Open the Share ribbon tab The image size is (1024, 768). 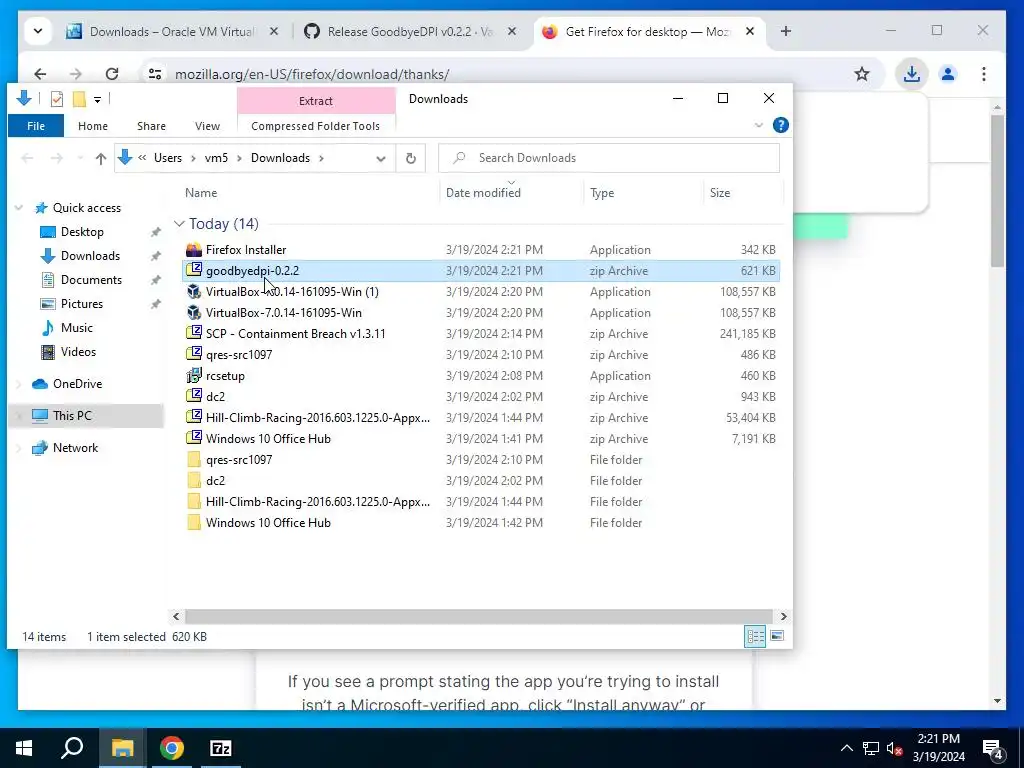(x=152, y=126)
